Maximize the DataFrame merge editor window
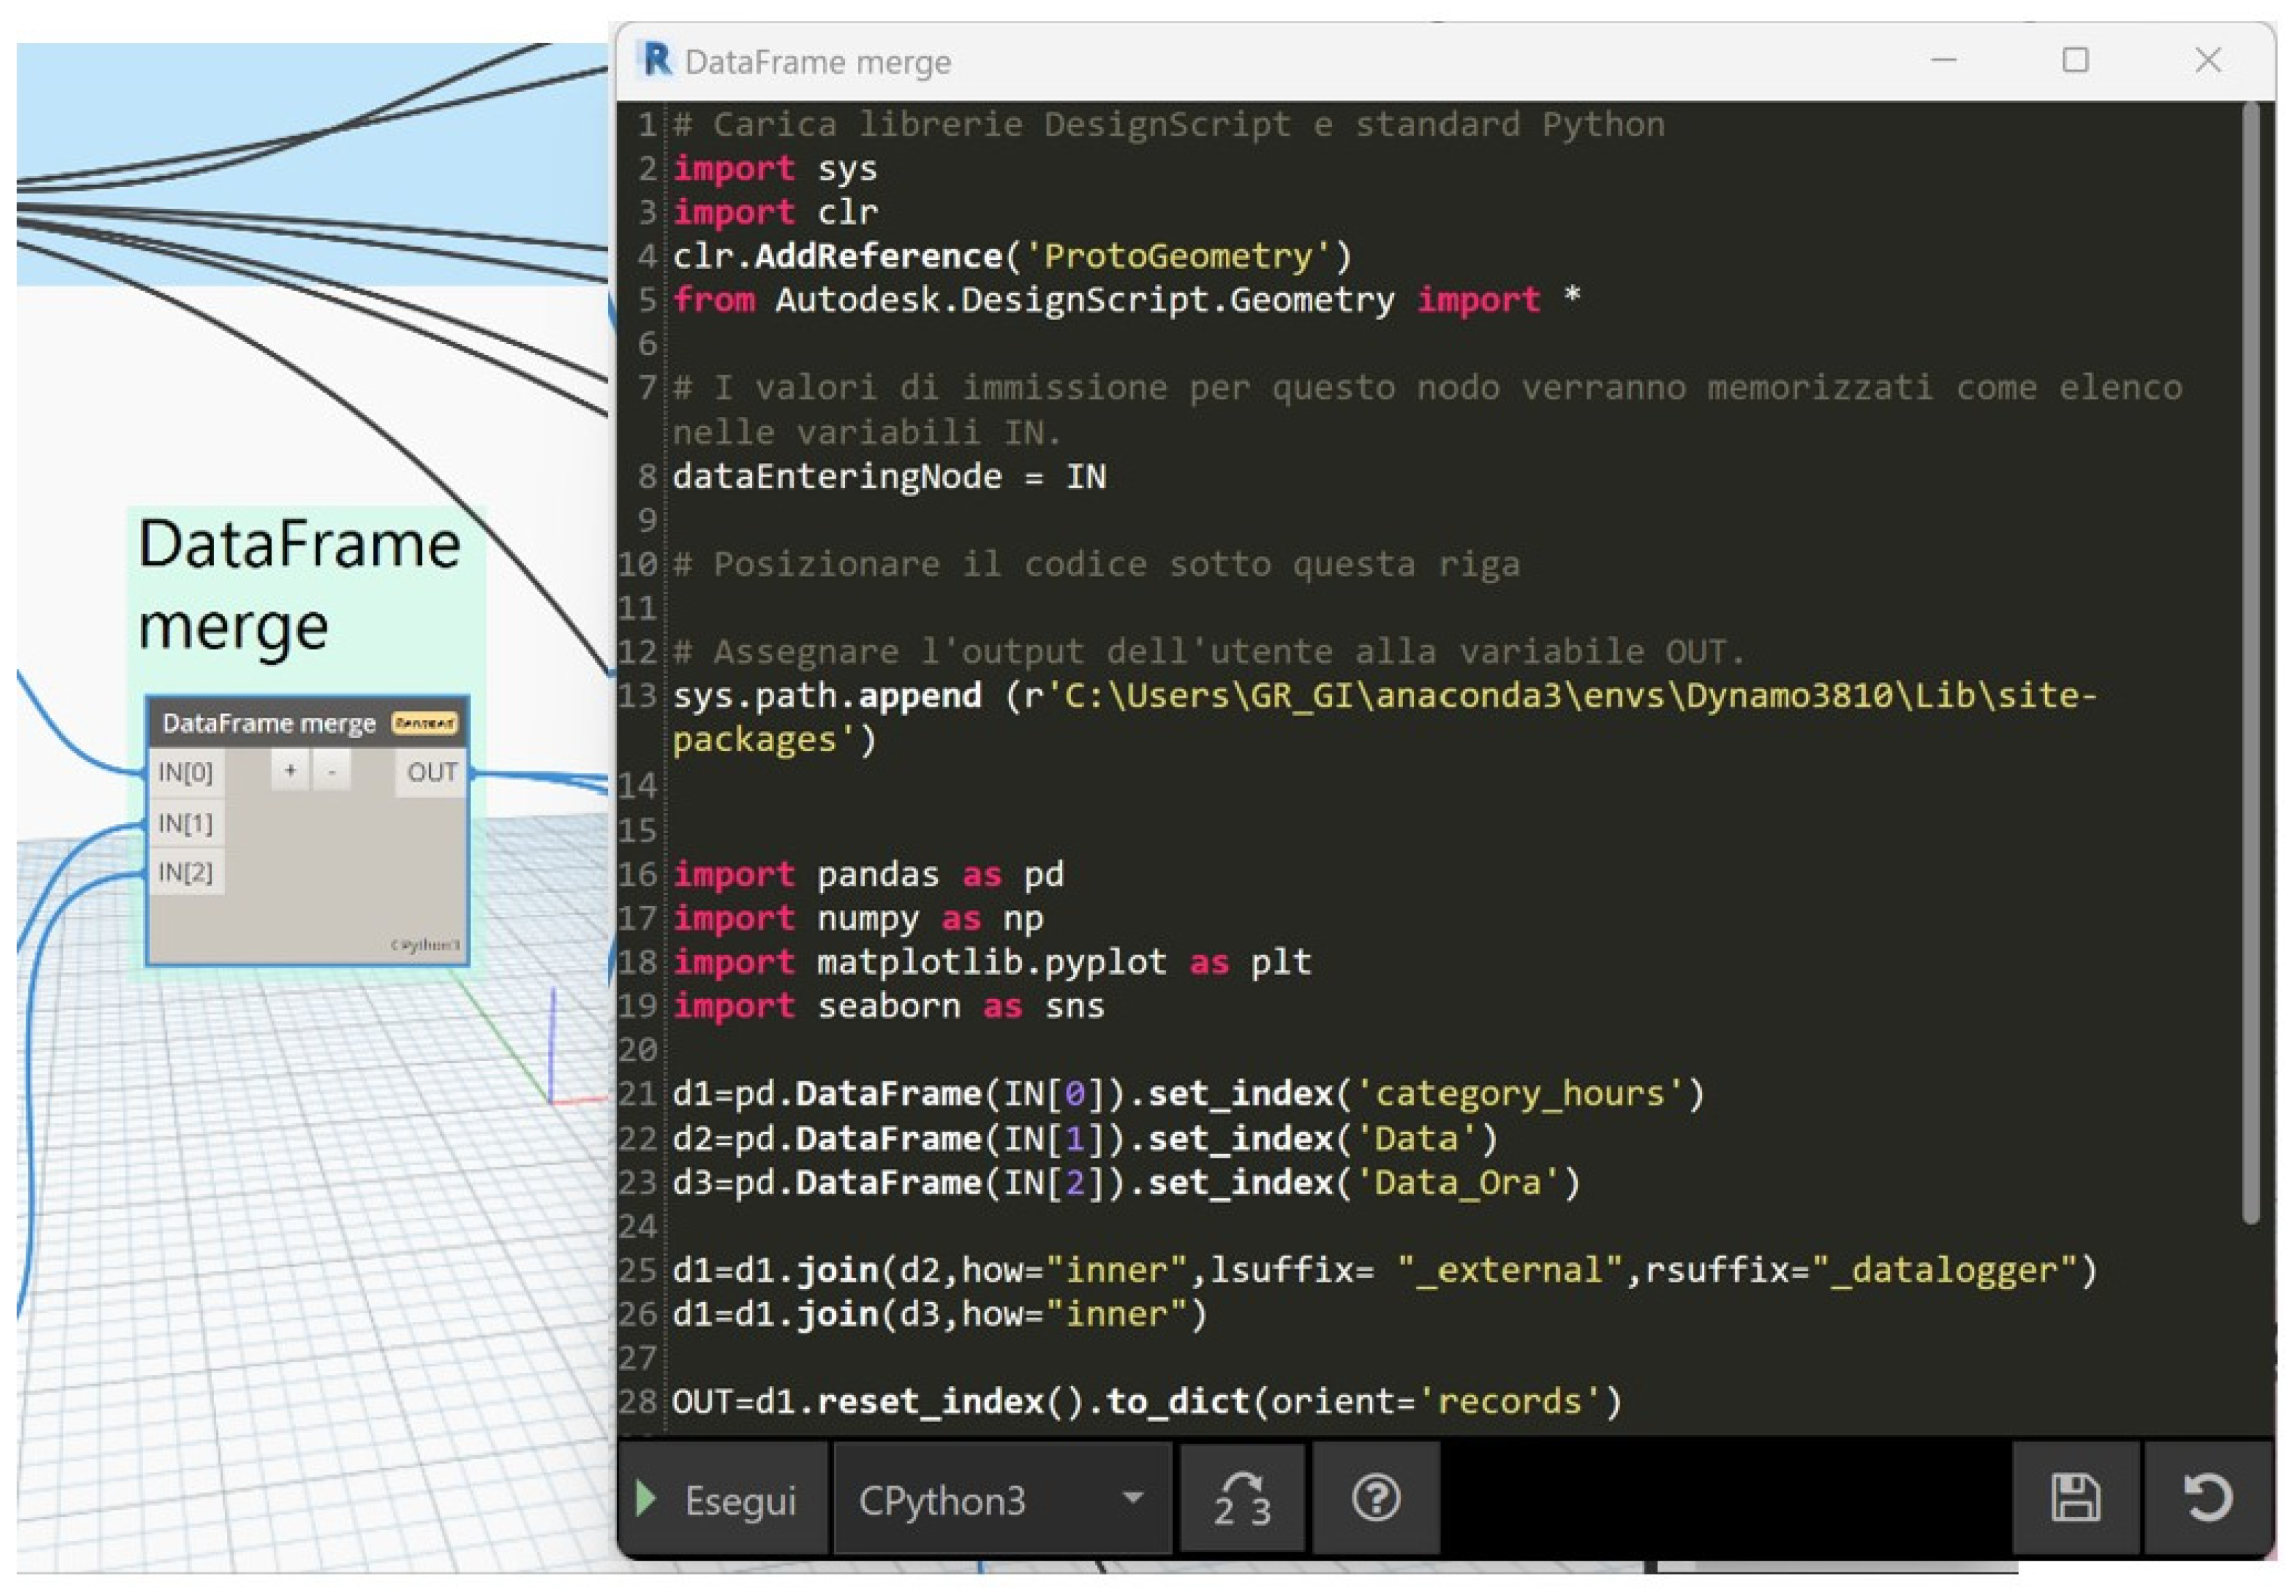The height and width of the screenshot is (1596, 2296). click(2075, 60)
